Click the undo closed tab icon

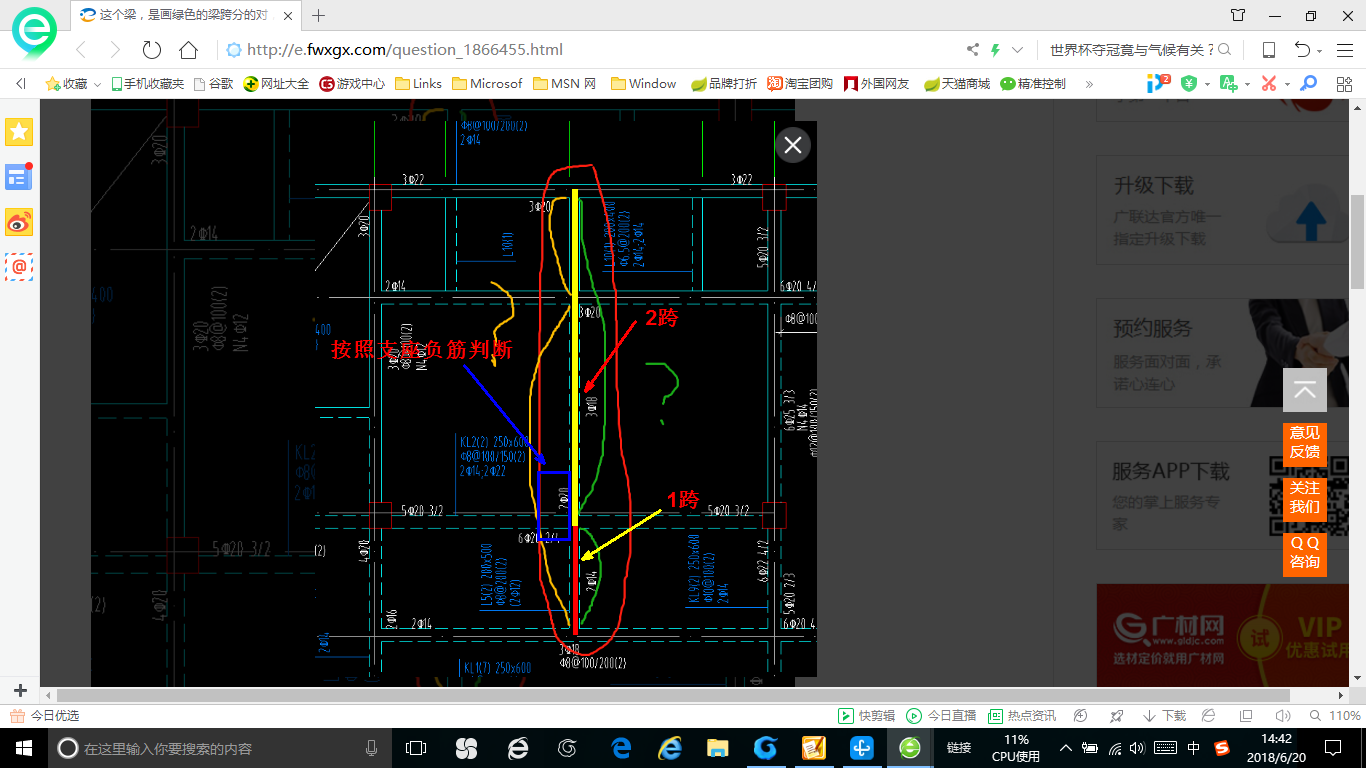[1302, 50]
